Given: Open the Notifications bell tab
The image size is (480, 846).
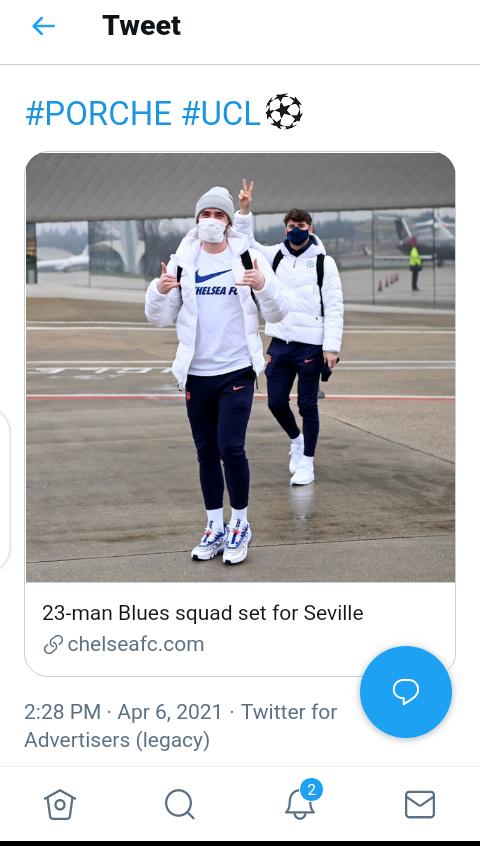Looking at the screenshot, I should coord(299,806).
